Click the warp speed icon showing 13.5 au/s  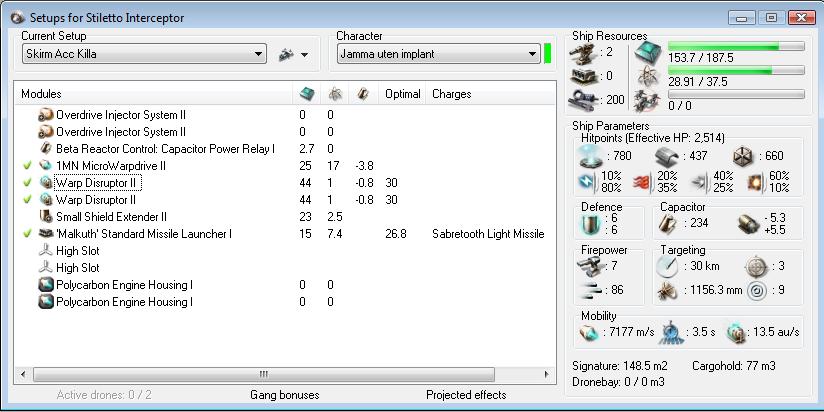[x=736, y=332]
